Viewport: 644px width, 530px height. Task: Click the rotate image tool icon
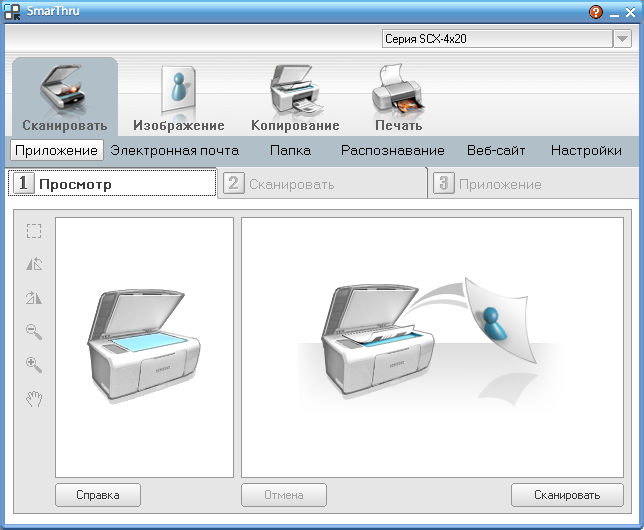click(x=34, y=297)
